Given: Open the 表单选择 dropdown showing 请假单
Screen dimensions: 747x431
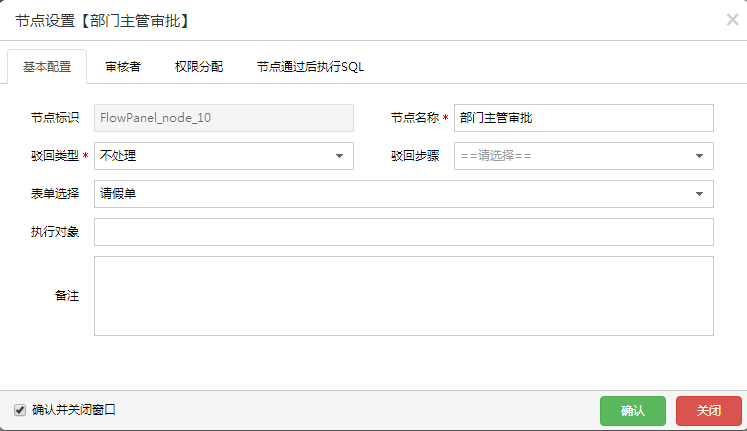Looking at the screenshot, I should tap(404, 194).
